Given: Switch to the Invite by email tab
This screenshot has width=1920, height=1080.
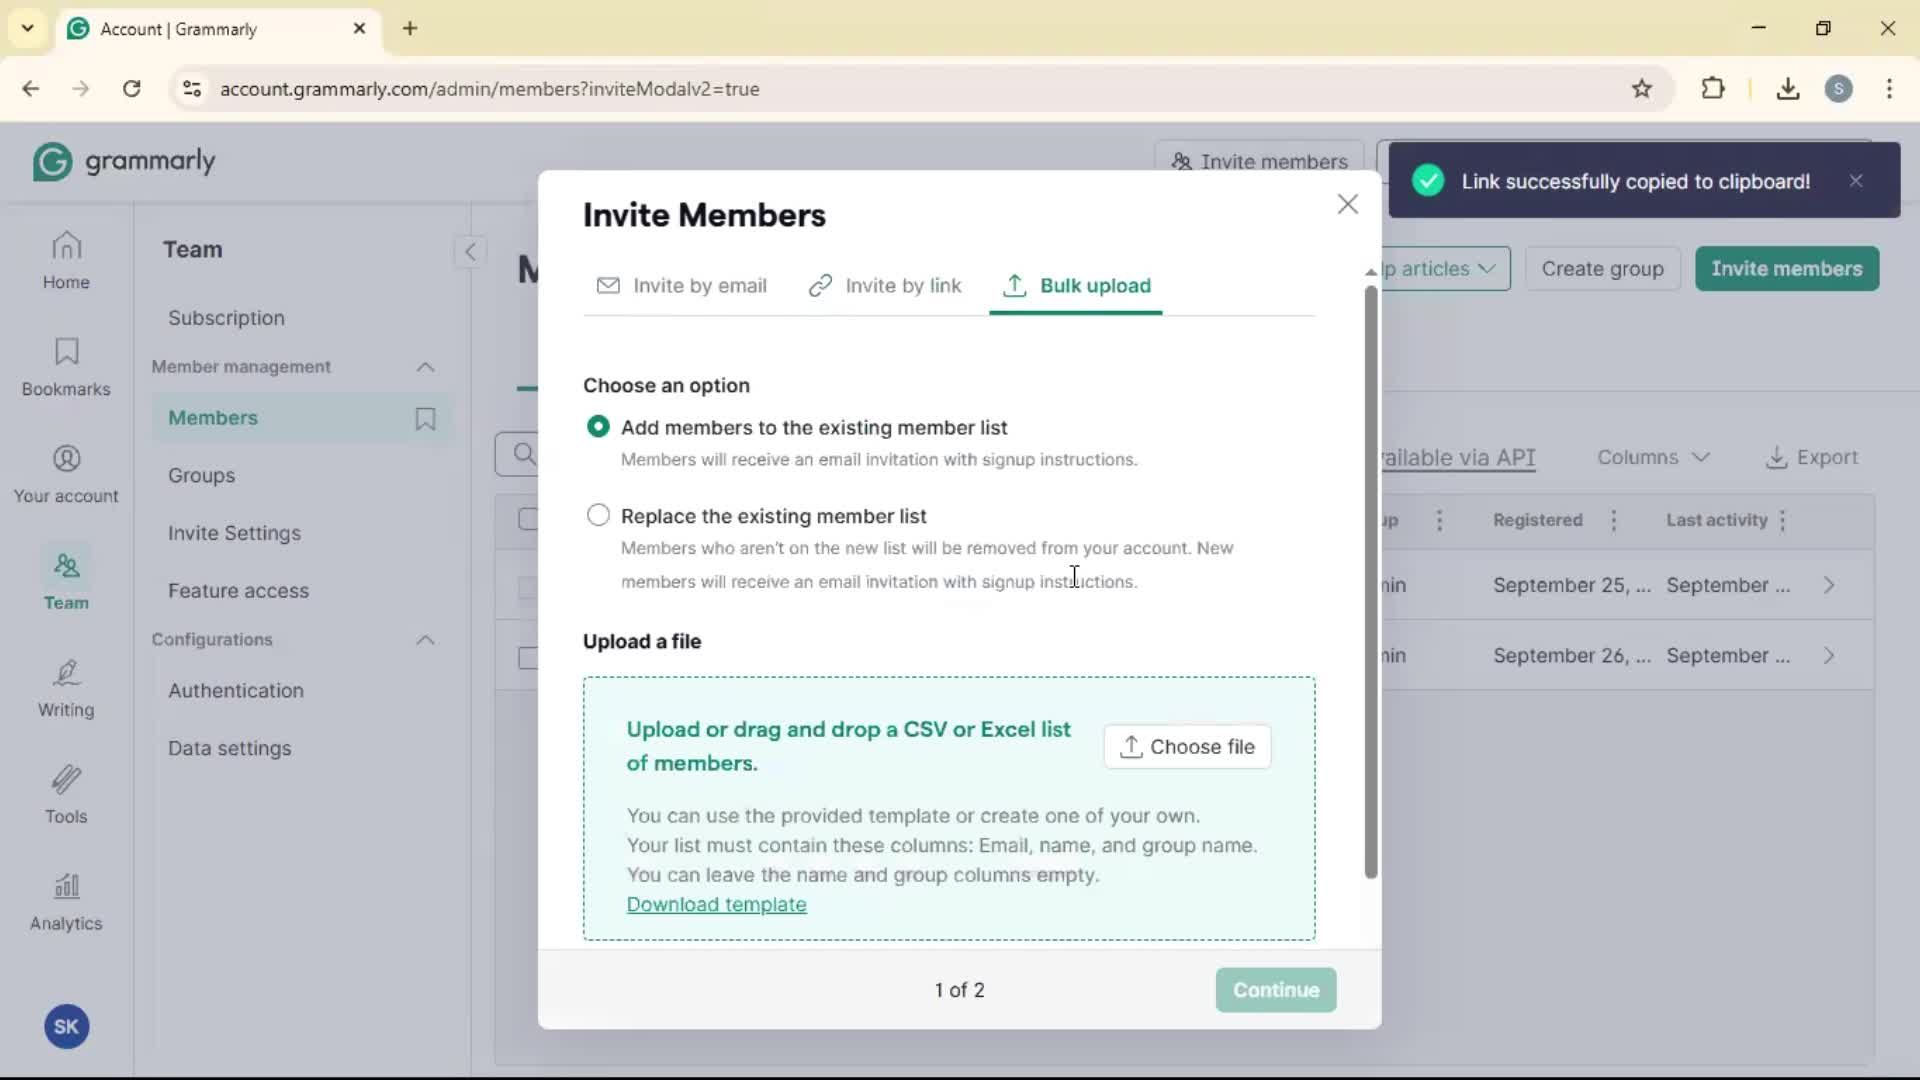Looking at the screenshot, I should pyautogui.click(x=683, y=286).
